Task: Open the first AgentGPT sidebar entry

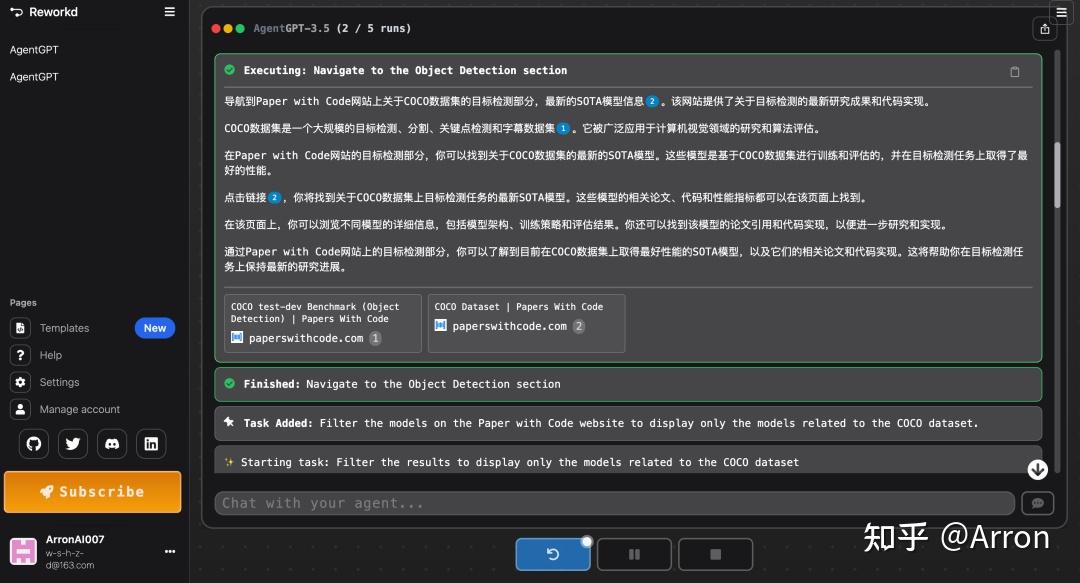Action: tap(34, 50)
